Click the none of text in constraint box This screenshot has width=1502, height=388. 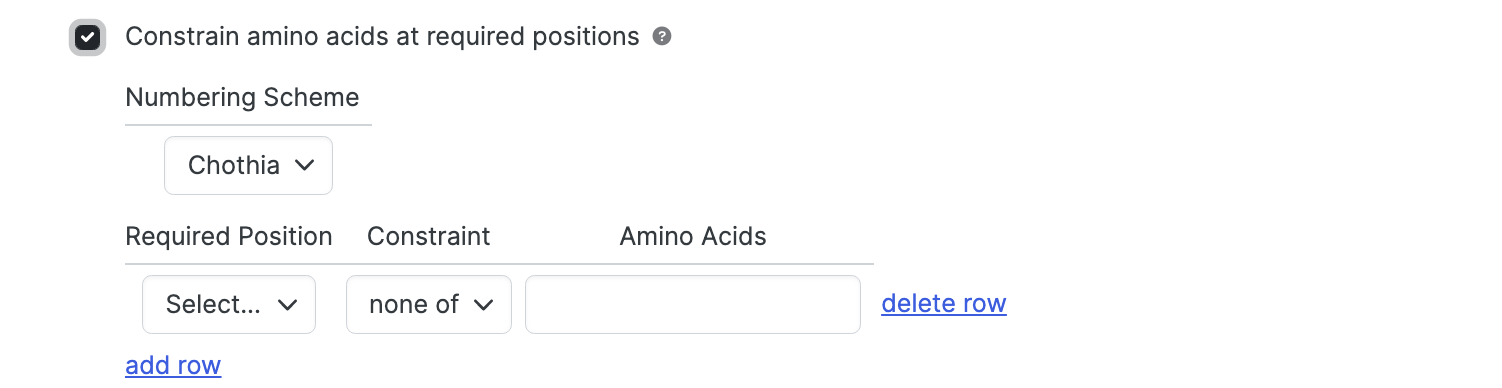point(414,305)
